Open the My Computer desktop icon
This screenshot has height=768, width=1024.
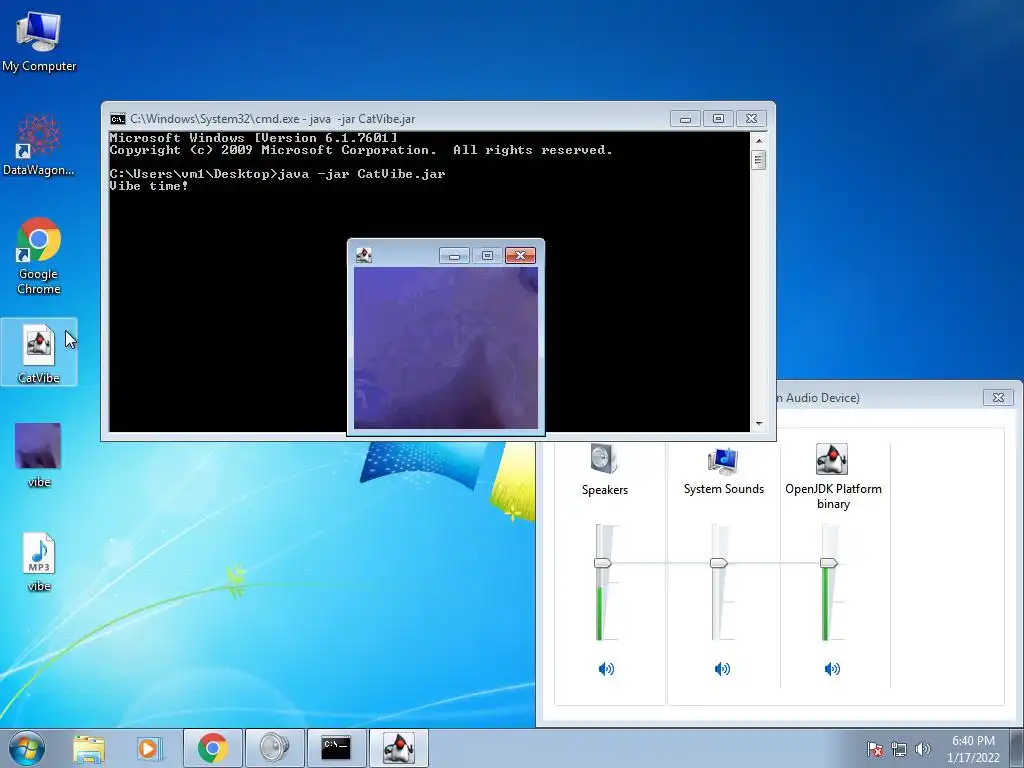39,40
